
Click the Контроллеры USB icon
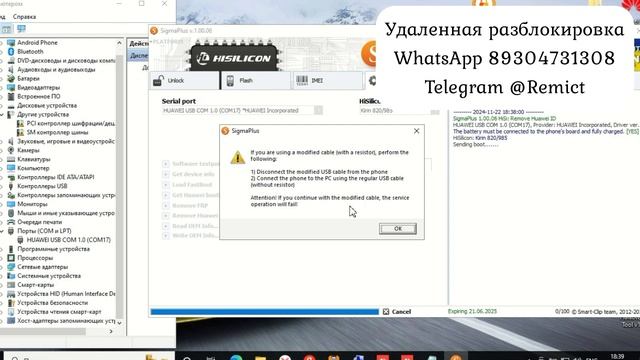tap(11, 186)
